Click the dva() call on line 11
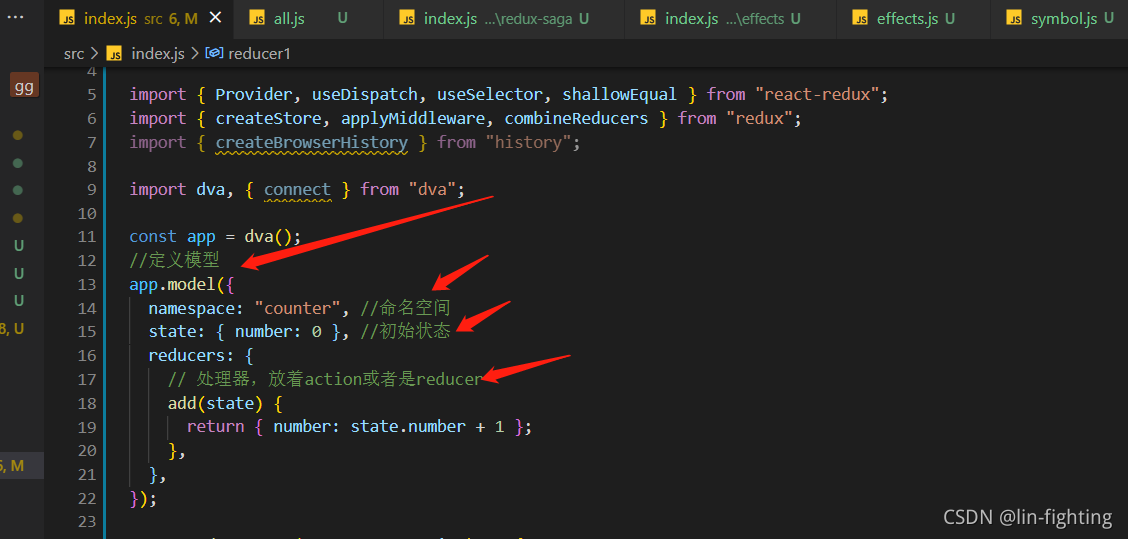 point(268,237)
